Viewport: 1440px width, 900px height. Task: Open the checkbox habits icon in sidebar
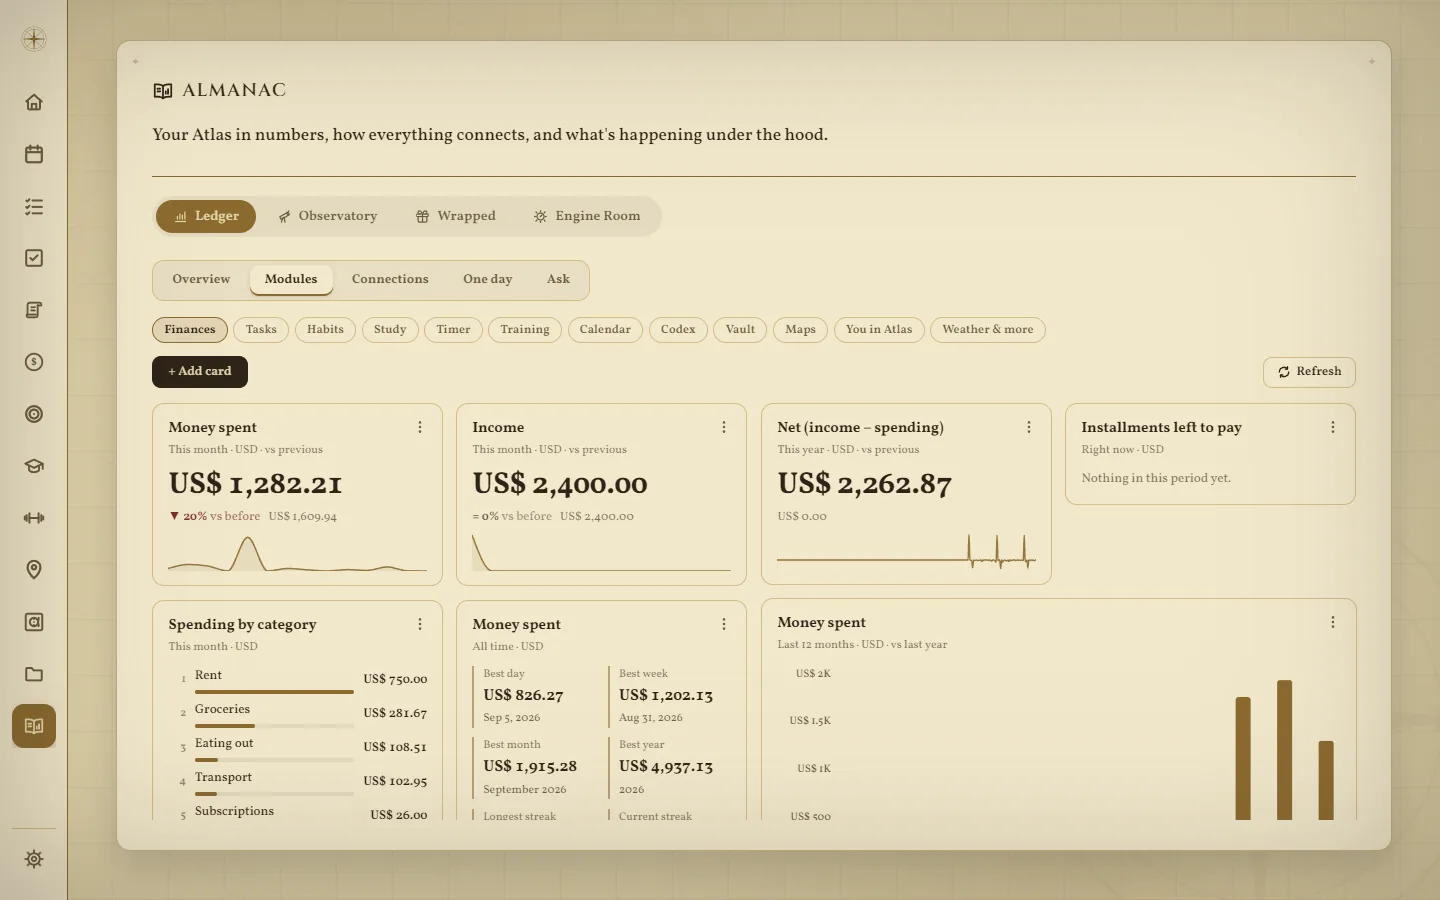[34, 258]
